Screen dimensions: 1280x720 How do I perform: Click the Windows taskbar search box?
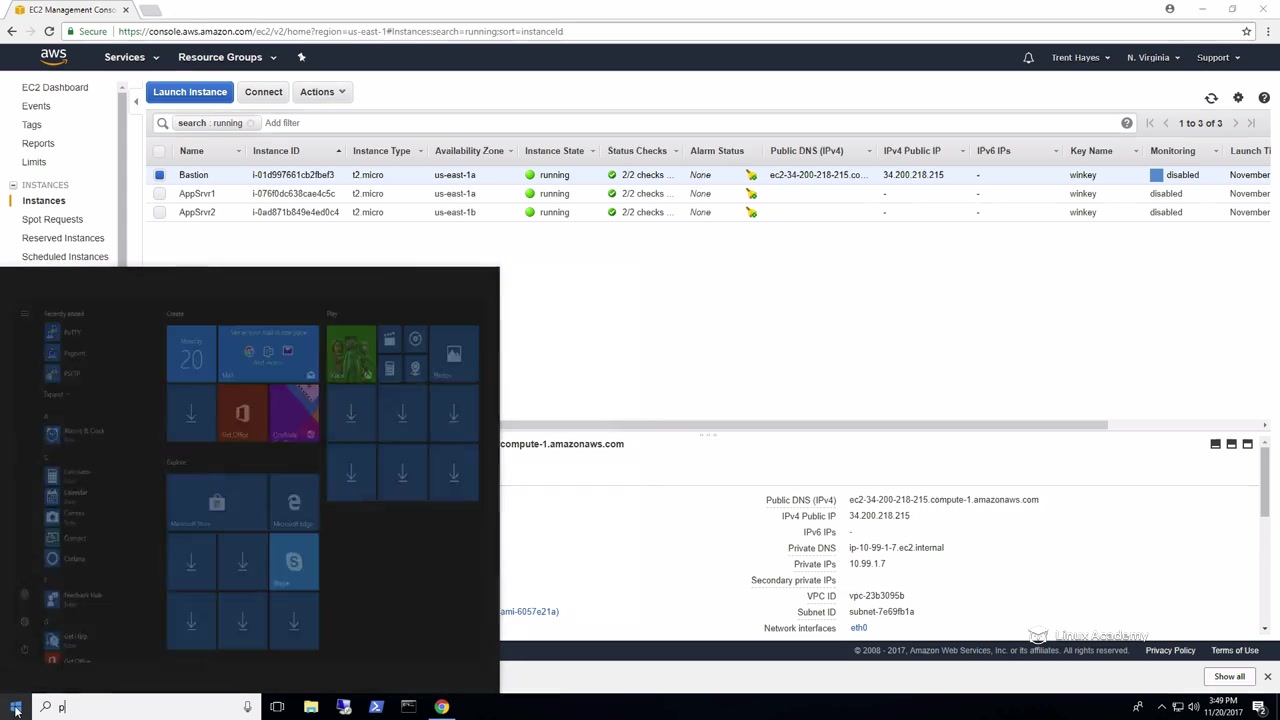click(x=146, y=707)
